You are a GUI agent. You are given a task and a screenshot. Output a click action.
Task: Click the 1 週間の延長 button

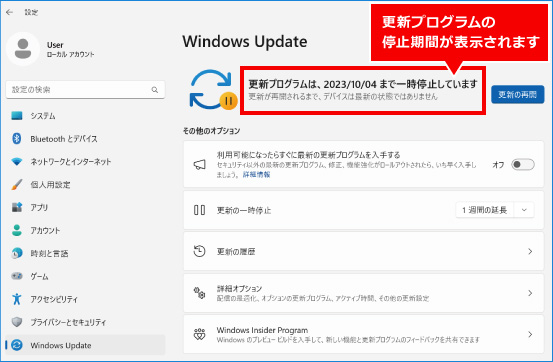tap(485, 210)
